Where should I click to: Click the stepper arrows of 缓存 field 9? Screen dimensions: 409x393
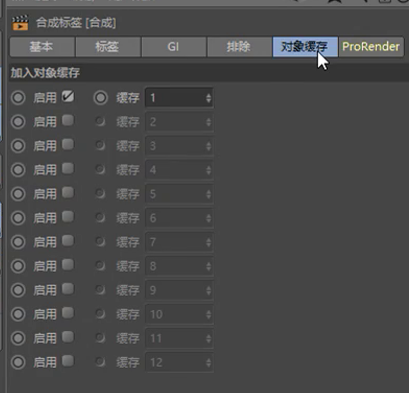click(208, 290)
